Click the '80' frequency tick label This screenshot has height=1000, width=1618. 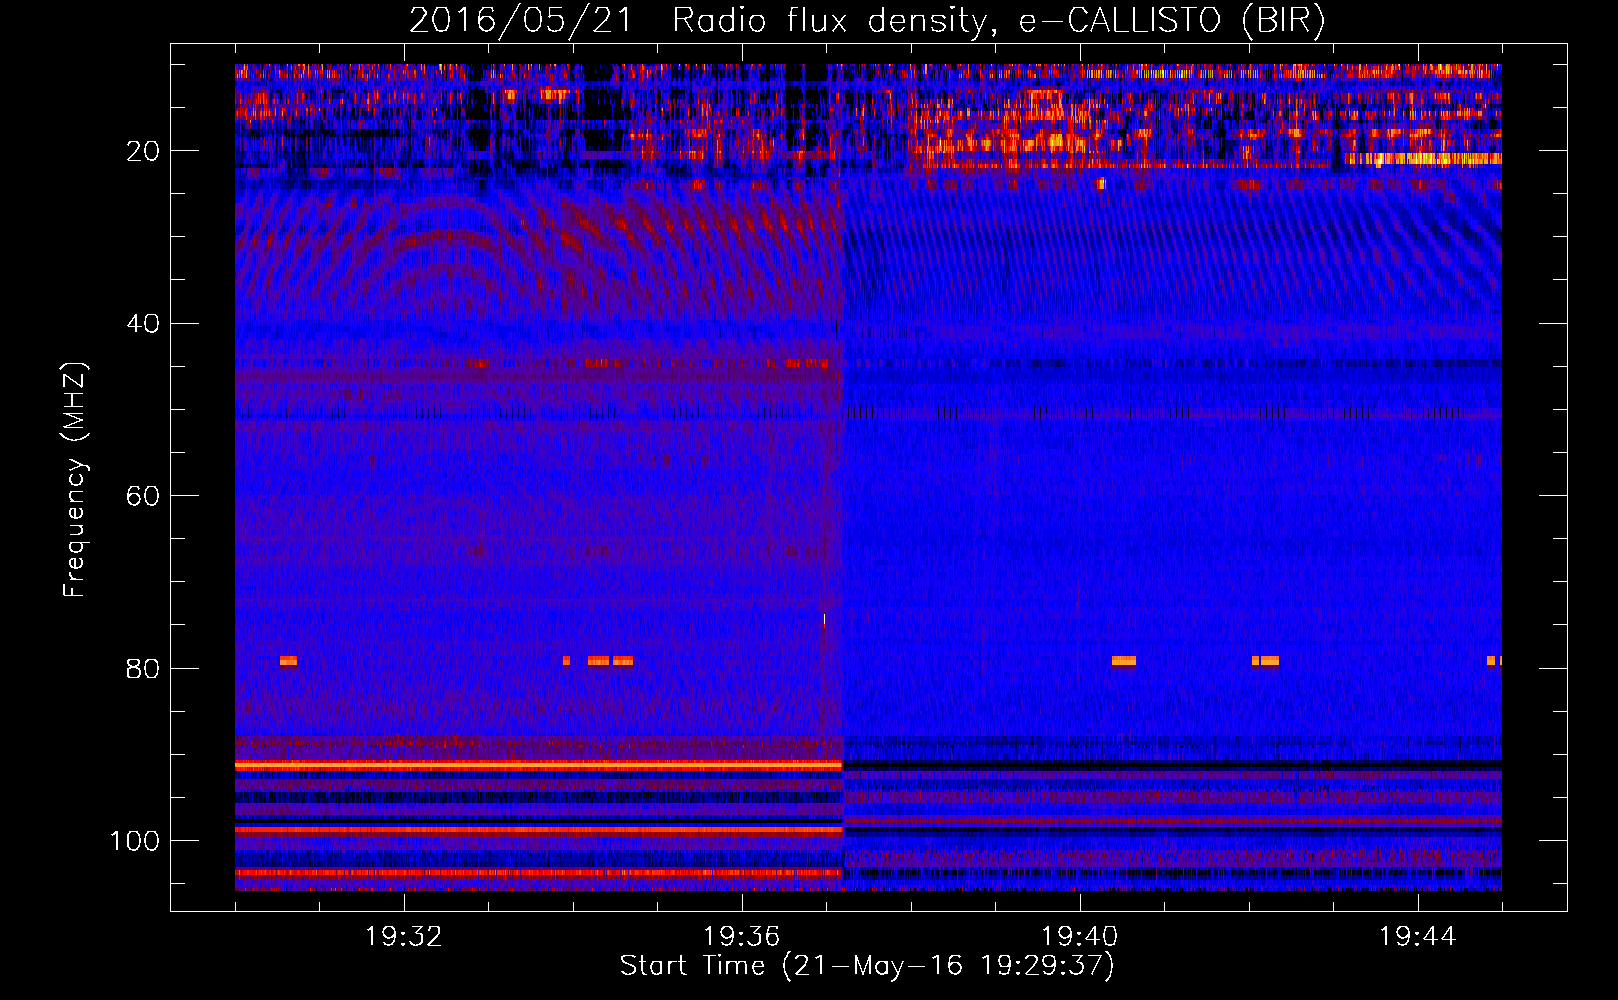point(143,669)
